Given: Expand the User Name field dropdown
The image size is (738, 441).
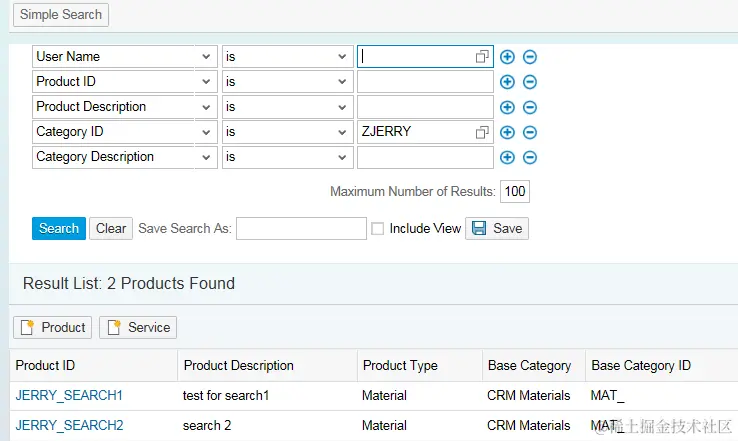Looking at the screenshot, I should [207, 57].
